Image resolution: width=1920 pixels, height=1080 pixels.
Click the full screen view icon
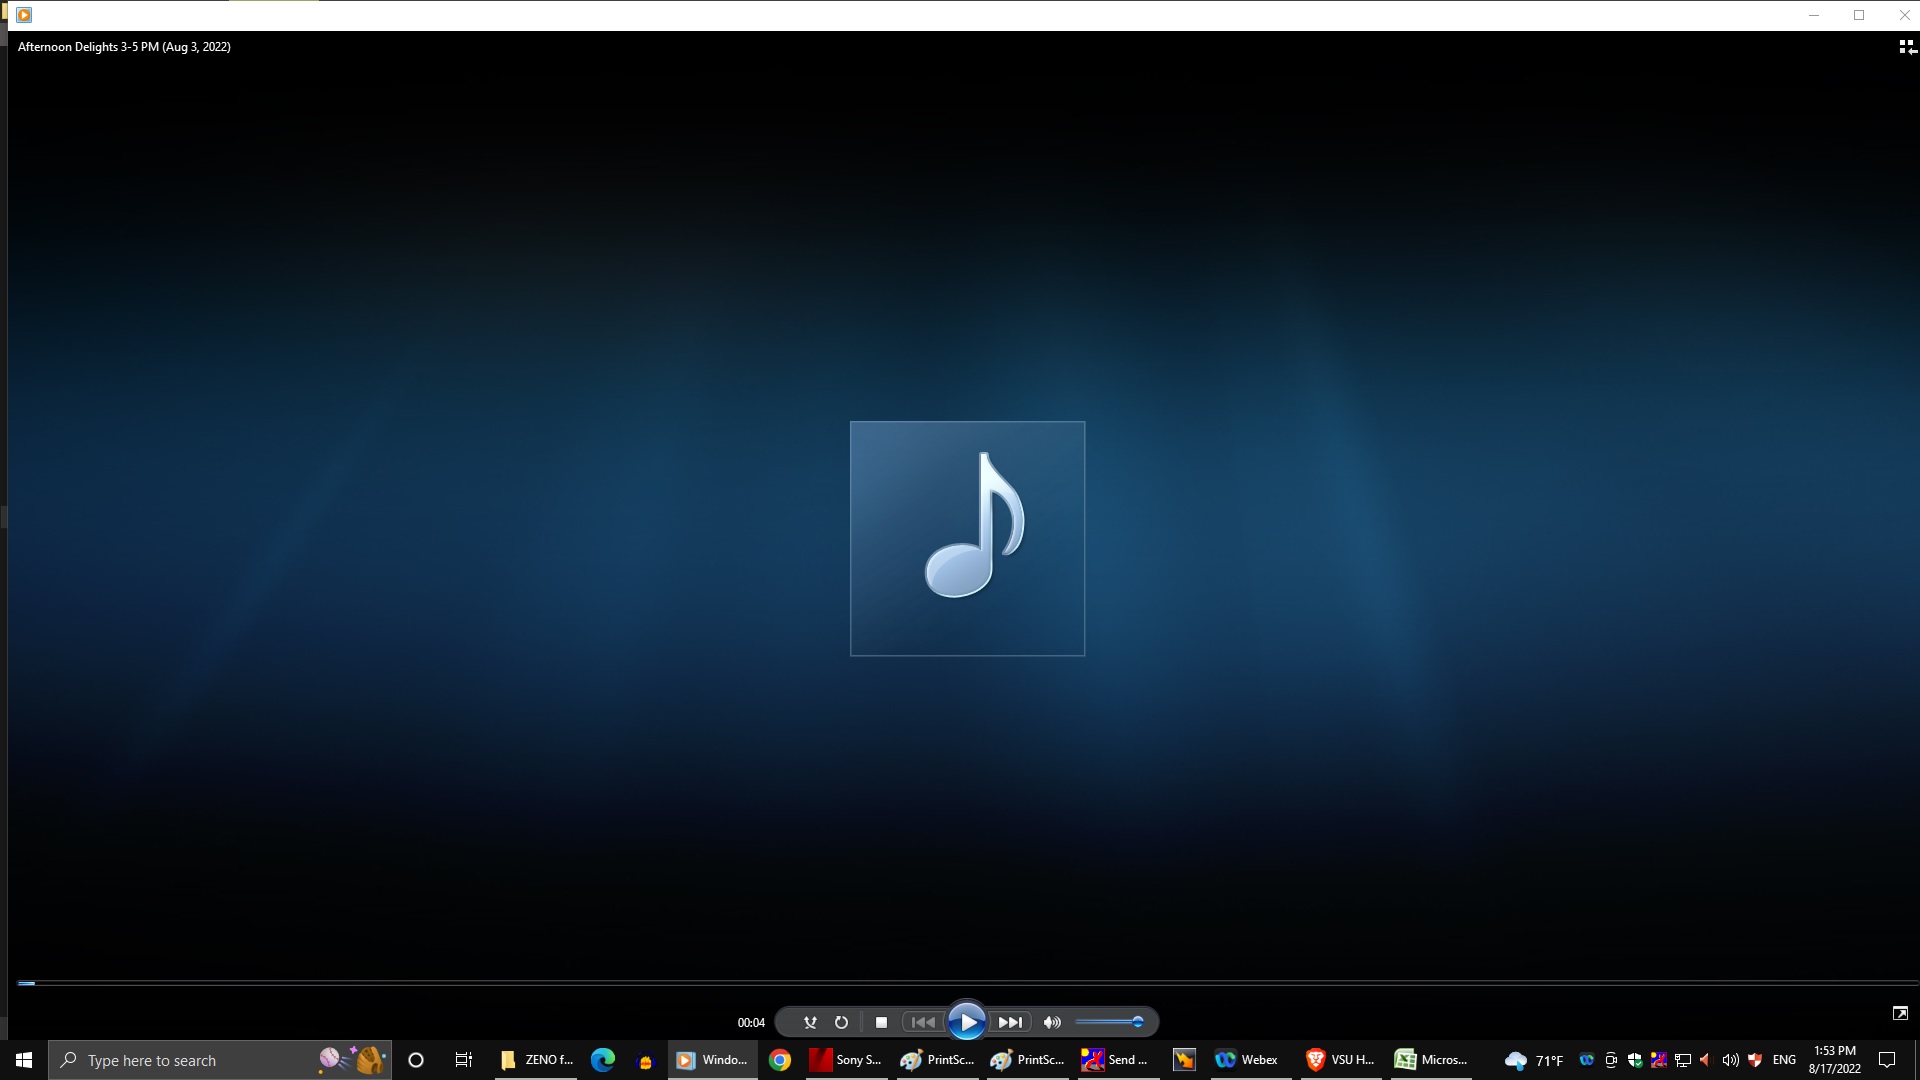click(1900, 1013)
